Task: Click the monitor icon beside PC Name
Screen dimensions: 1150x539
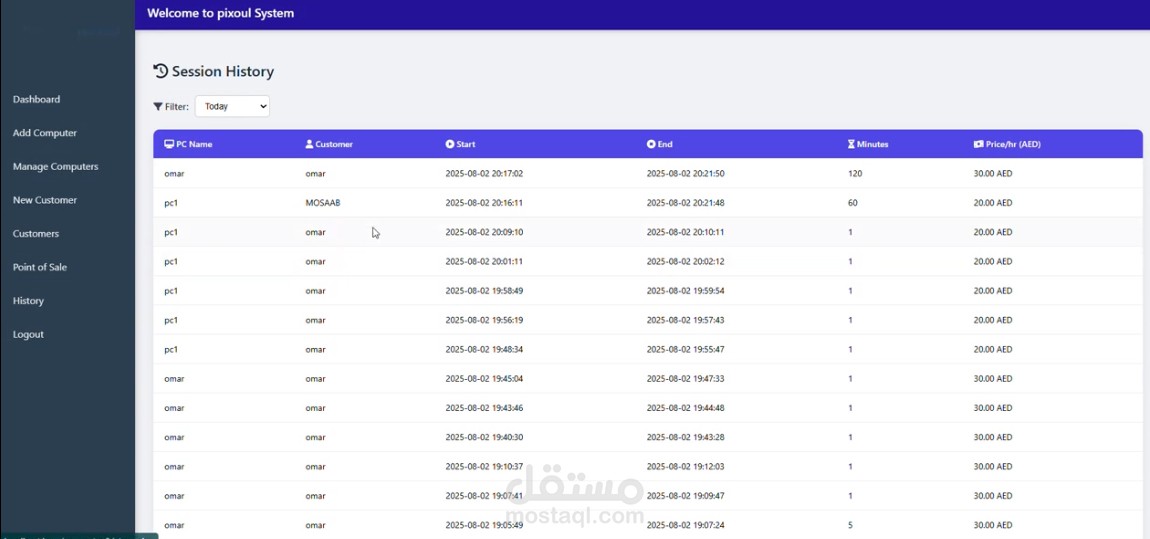Action: click(169, 144)
